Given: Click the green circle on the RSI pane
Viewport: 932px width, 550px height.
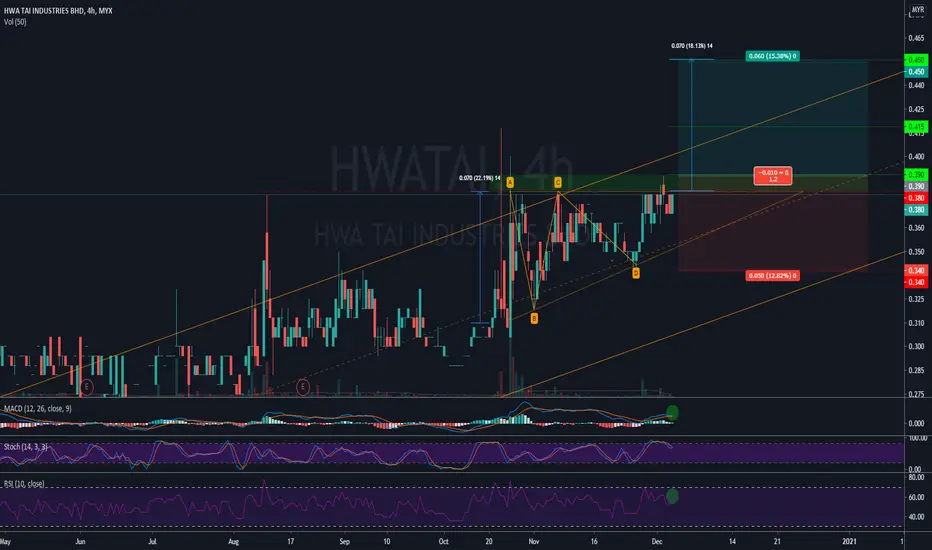Looking at the screenshot, I should pos(672,496).
